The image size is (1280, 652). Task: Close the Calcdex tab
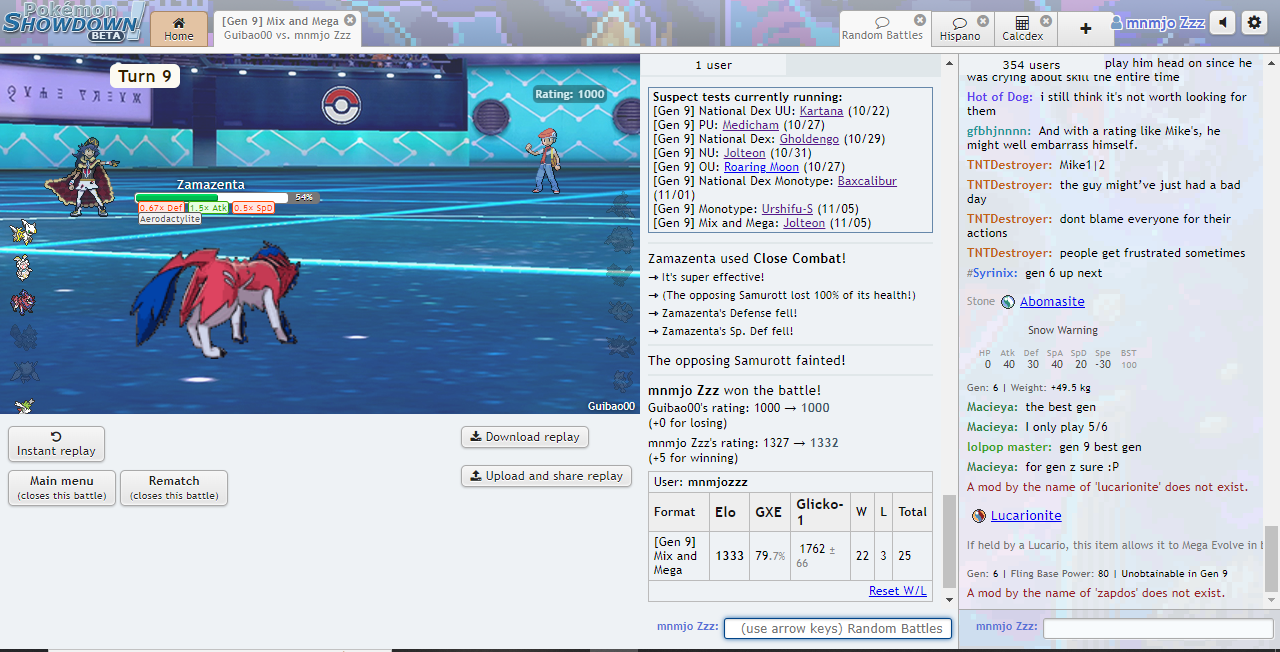click(1045, 20)
